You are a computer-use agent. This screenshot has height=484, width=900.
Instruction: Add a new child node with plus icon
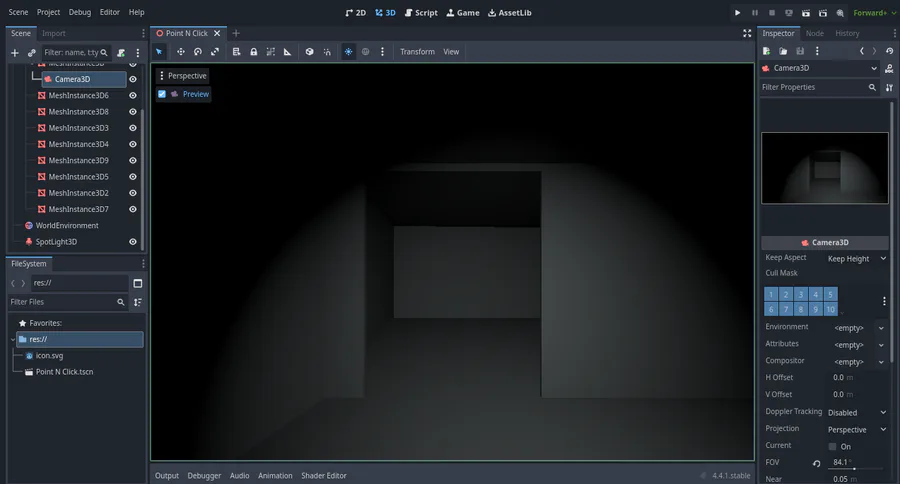[x=15, y=53]
